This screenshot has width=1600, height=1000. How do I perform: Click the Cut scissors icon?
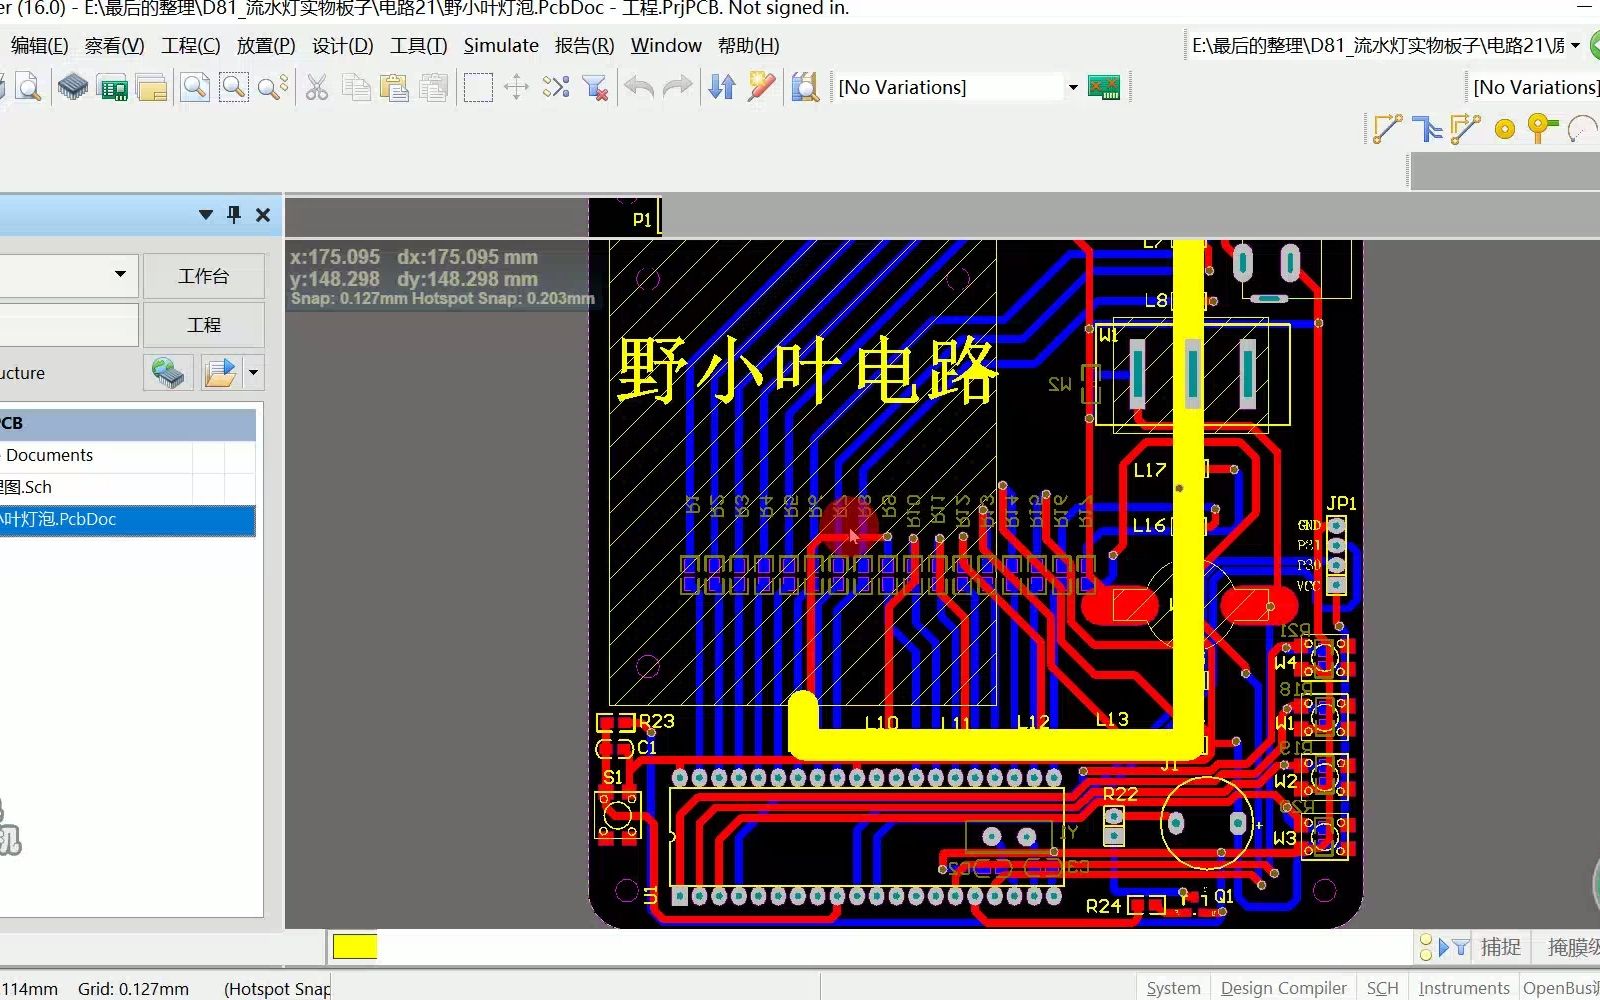point(317,88)
